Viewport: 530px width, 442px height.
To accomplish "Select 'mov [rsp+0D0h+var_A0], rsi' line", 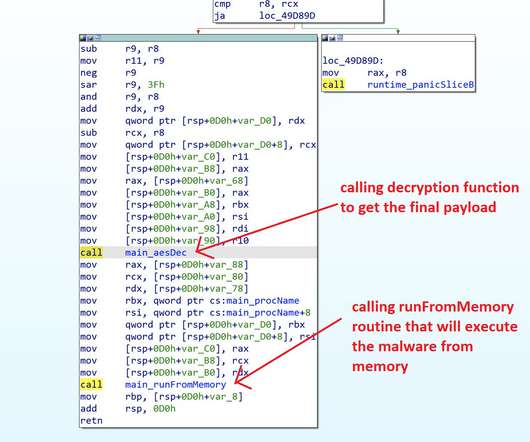I will 165,217.
